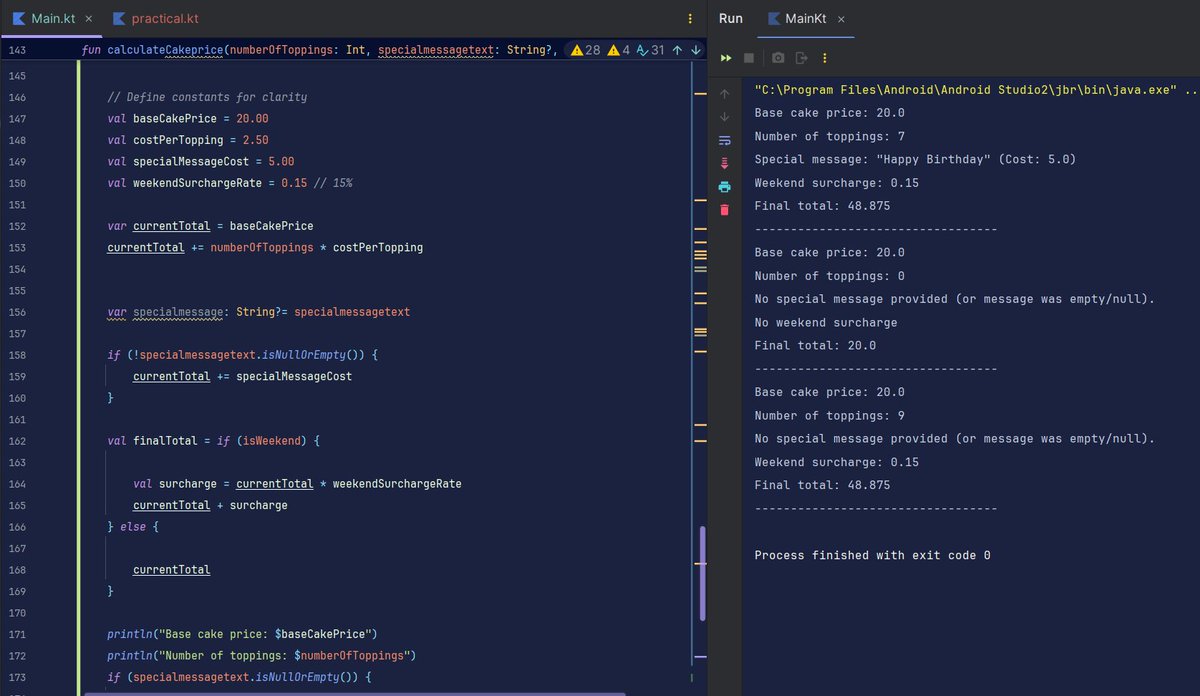
Task: Select the Run tool window tab
Action: coord(730,18)
